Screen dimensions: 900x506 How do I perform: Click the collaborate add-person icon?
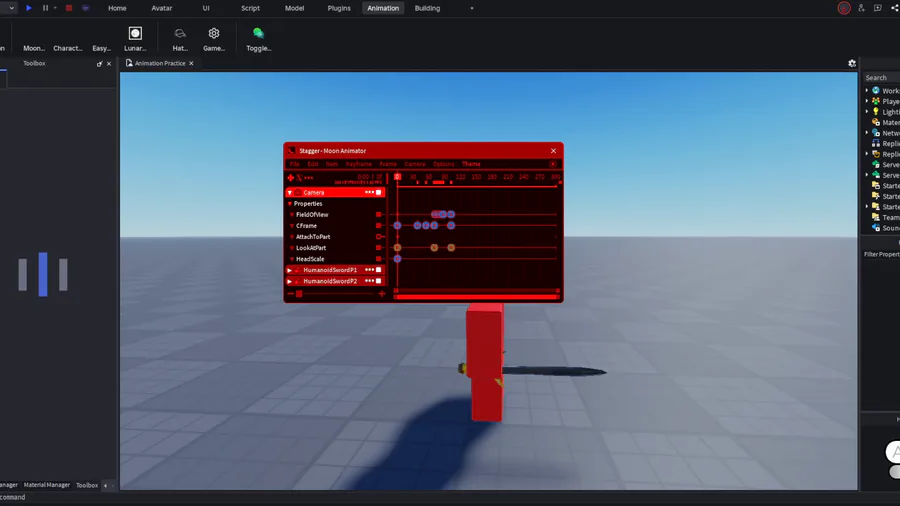[x=861, y=8]
